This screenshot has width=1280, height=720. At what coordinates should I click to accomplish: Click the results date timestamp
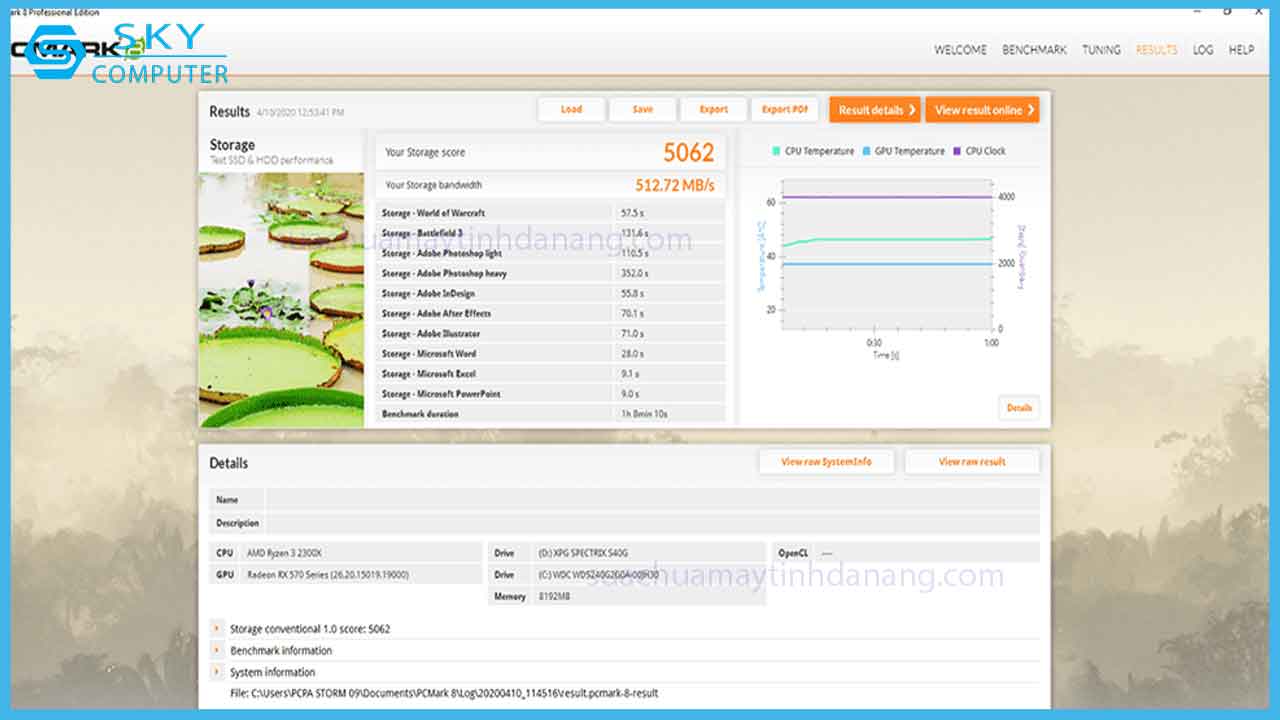[300, 112]
